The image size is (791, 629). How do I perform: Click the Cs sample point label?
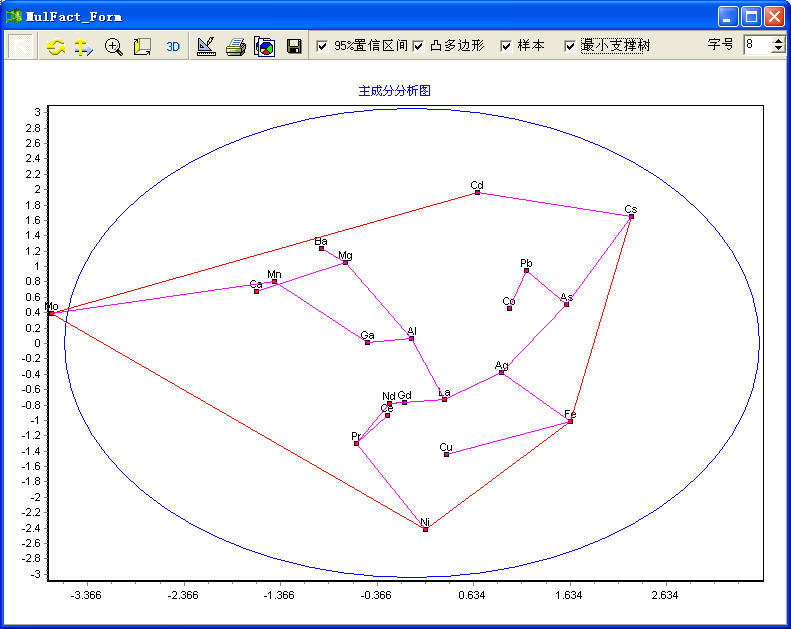pos(631,209)
